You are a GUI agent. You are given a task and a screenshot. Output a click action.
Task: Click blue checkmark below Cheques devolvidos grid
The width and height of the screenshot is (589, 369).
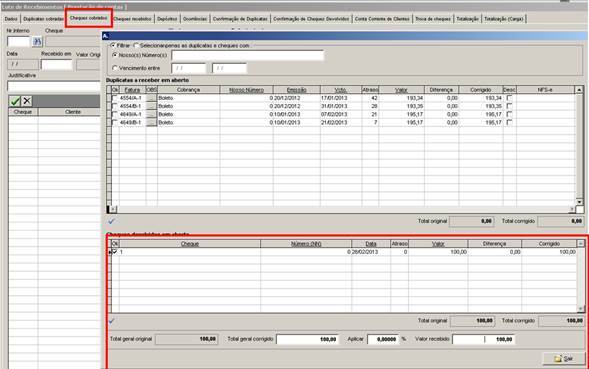[x=111, y=321]
